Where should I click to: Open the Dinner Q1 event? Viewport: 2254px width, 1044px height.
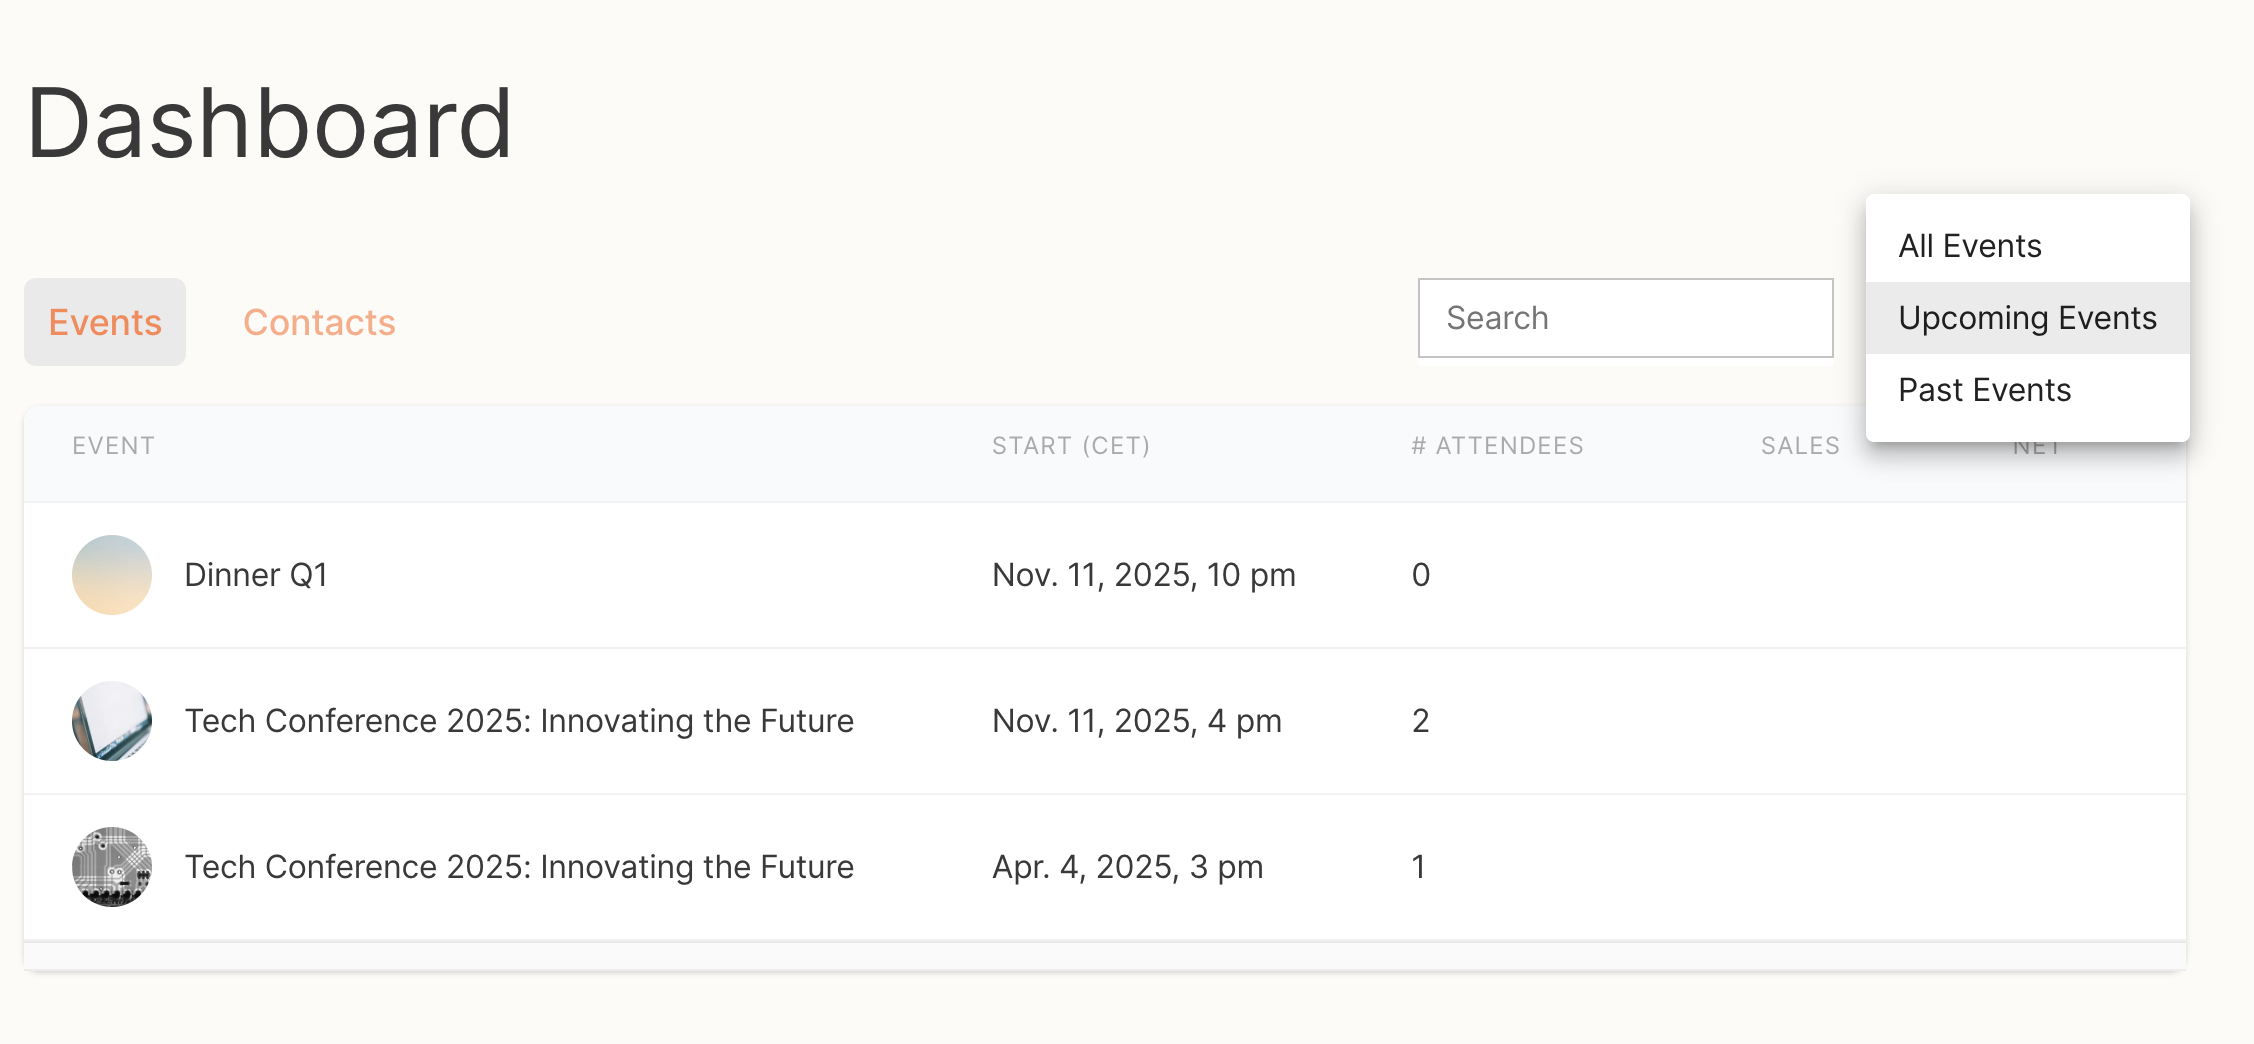tap(256, 575)
